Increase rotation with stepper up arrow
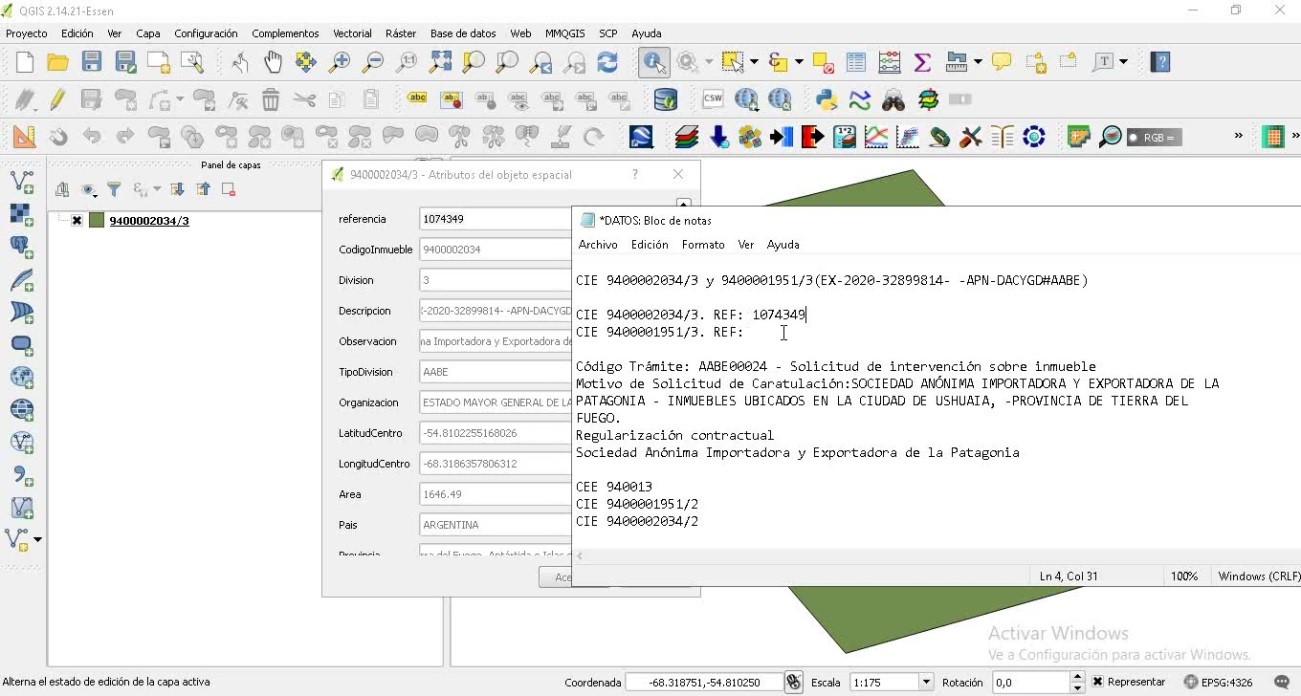This screenshot has height=696, width=1301. (x=1077, y=677)
